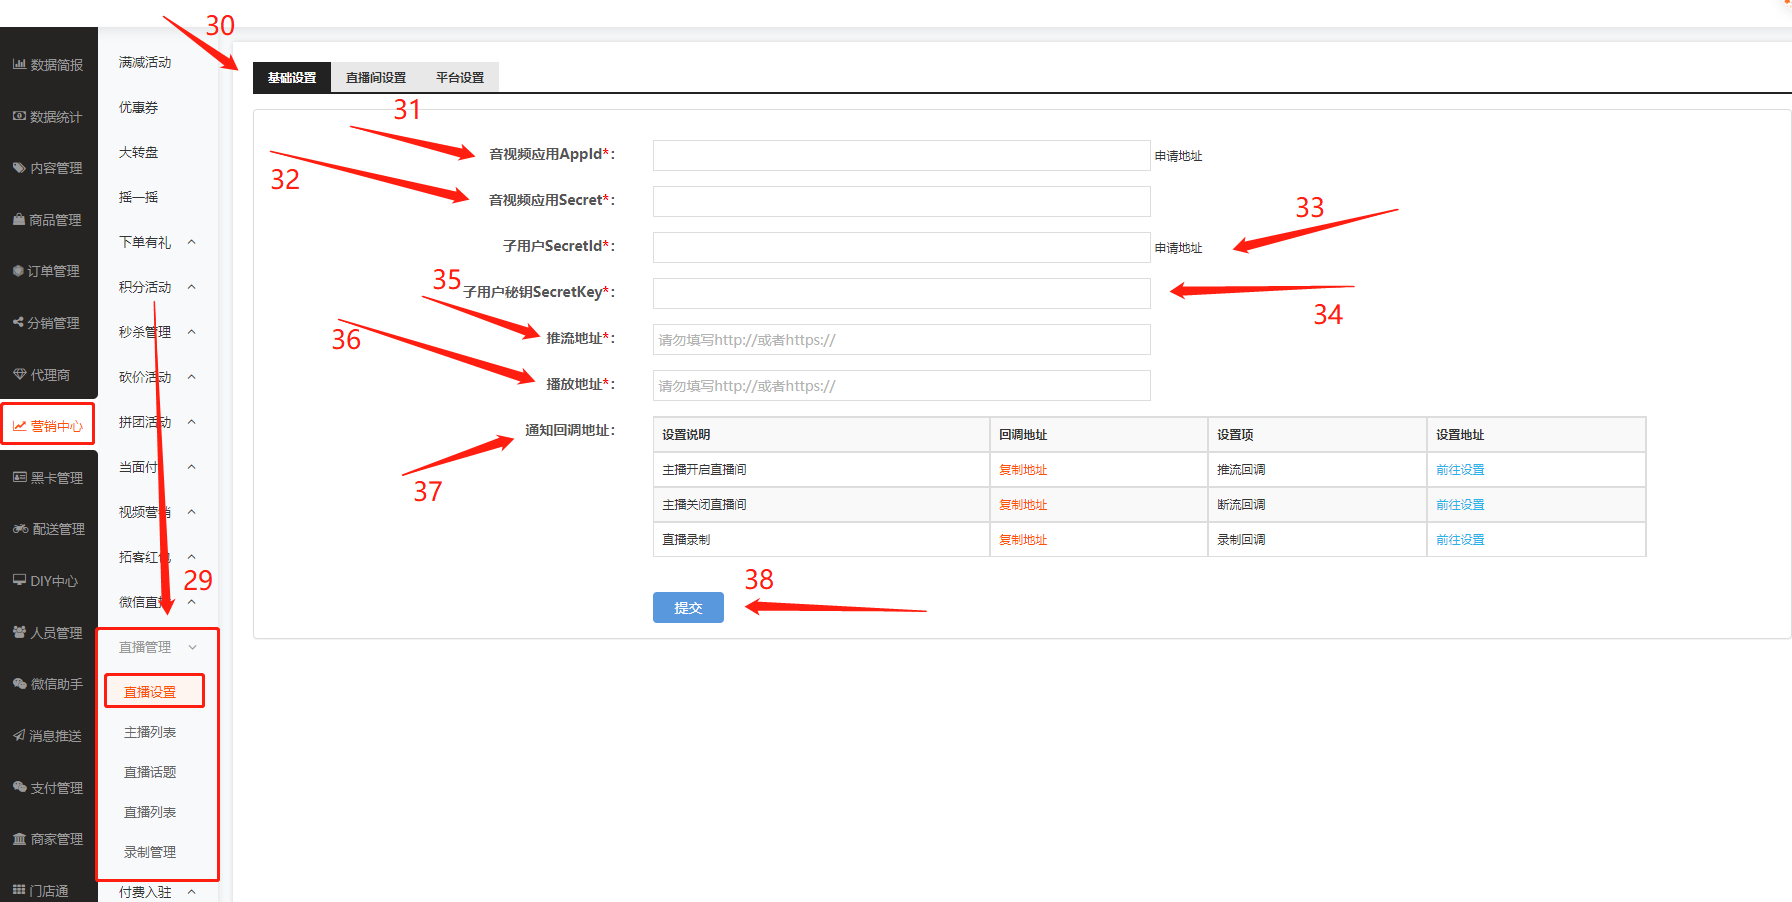Viewport: 1792px width, 902px height.
Task: Open 主播列表 in the sidebar submenu
Action: tap(150, 732)
